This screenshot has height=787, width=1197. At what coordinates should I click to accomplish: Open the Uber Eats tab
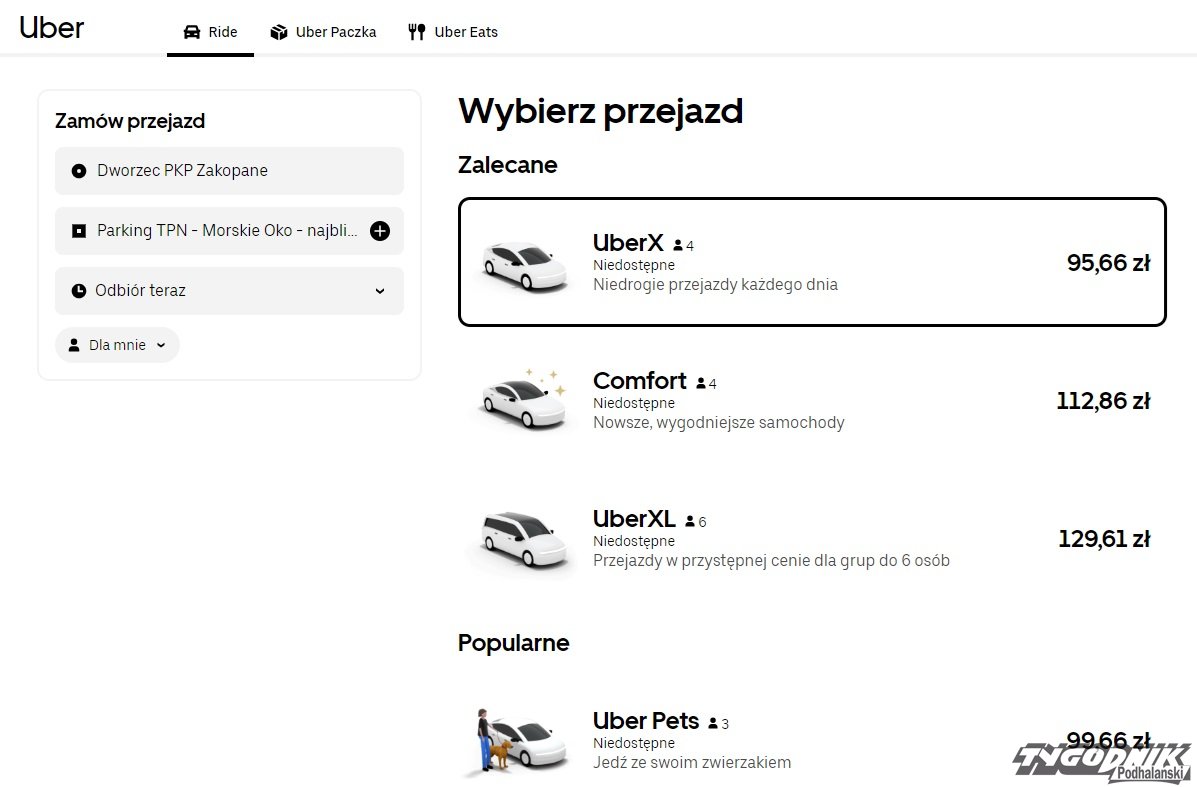pyautogui.click(x=465, y=32)
